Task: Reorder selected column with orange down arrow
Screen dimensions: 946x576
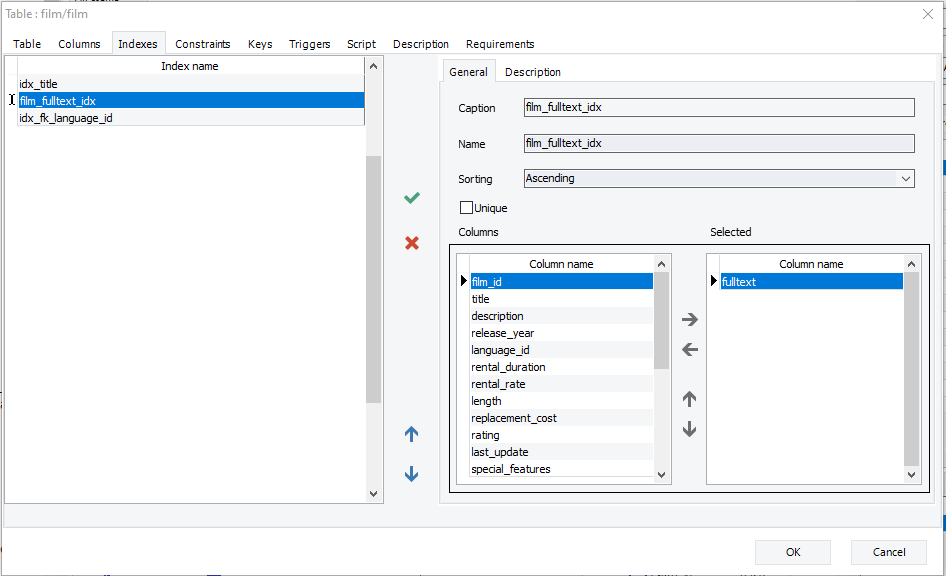Action: click(x=688, y=428)
